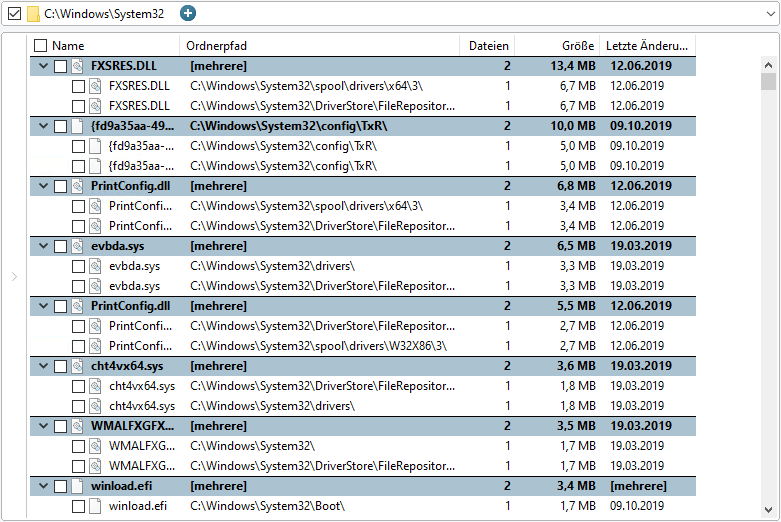Click the file icon of PrintConfi... 3,4 MB in spool\drivers\x64\3

coord(95,206)
